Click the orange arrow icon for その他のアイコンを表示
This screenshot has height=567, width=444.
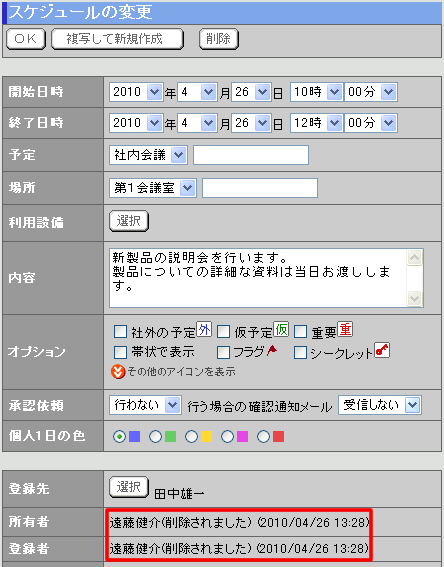pos(118,371)
